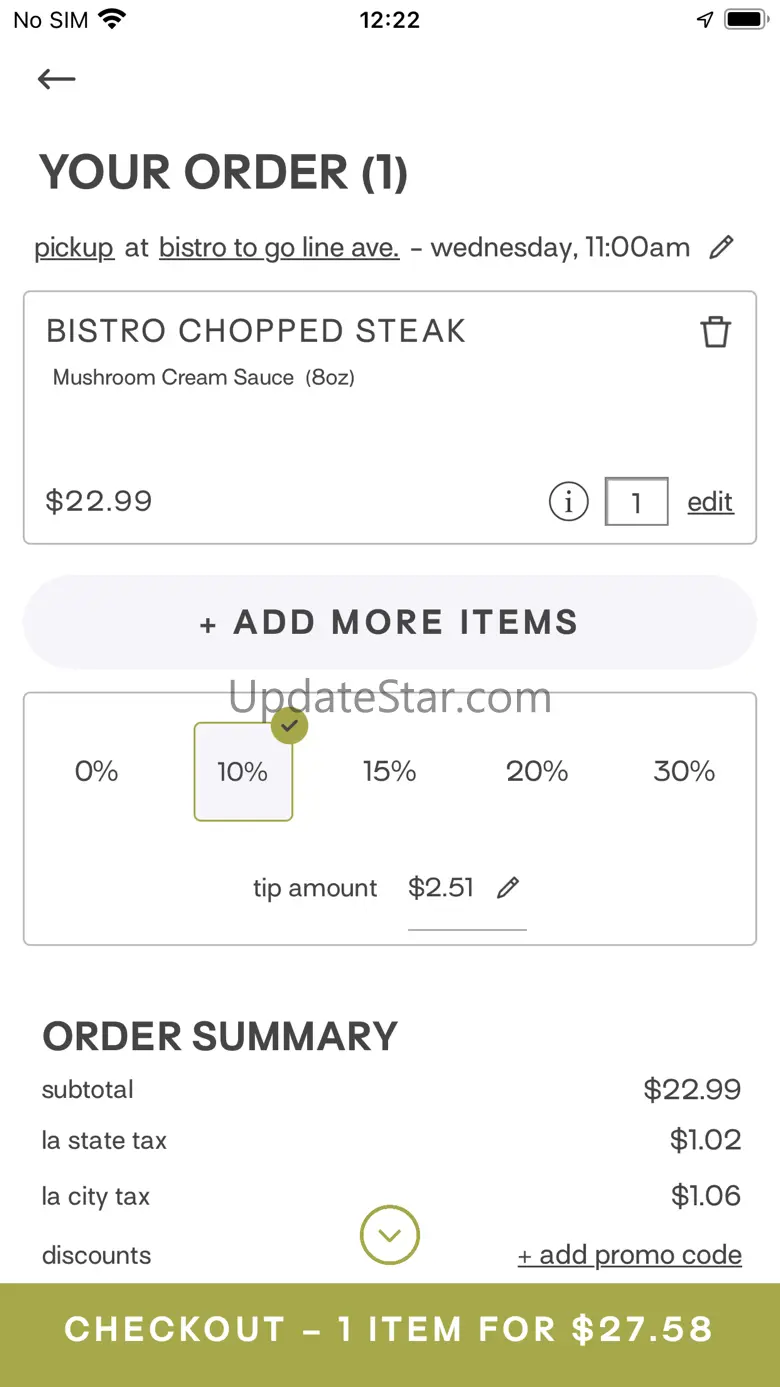Image resolution: width=780 pixels, height=1387 pixels.
Task: Click the pencil icon next to tip amount
Action: click(x=508, y=888)
